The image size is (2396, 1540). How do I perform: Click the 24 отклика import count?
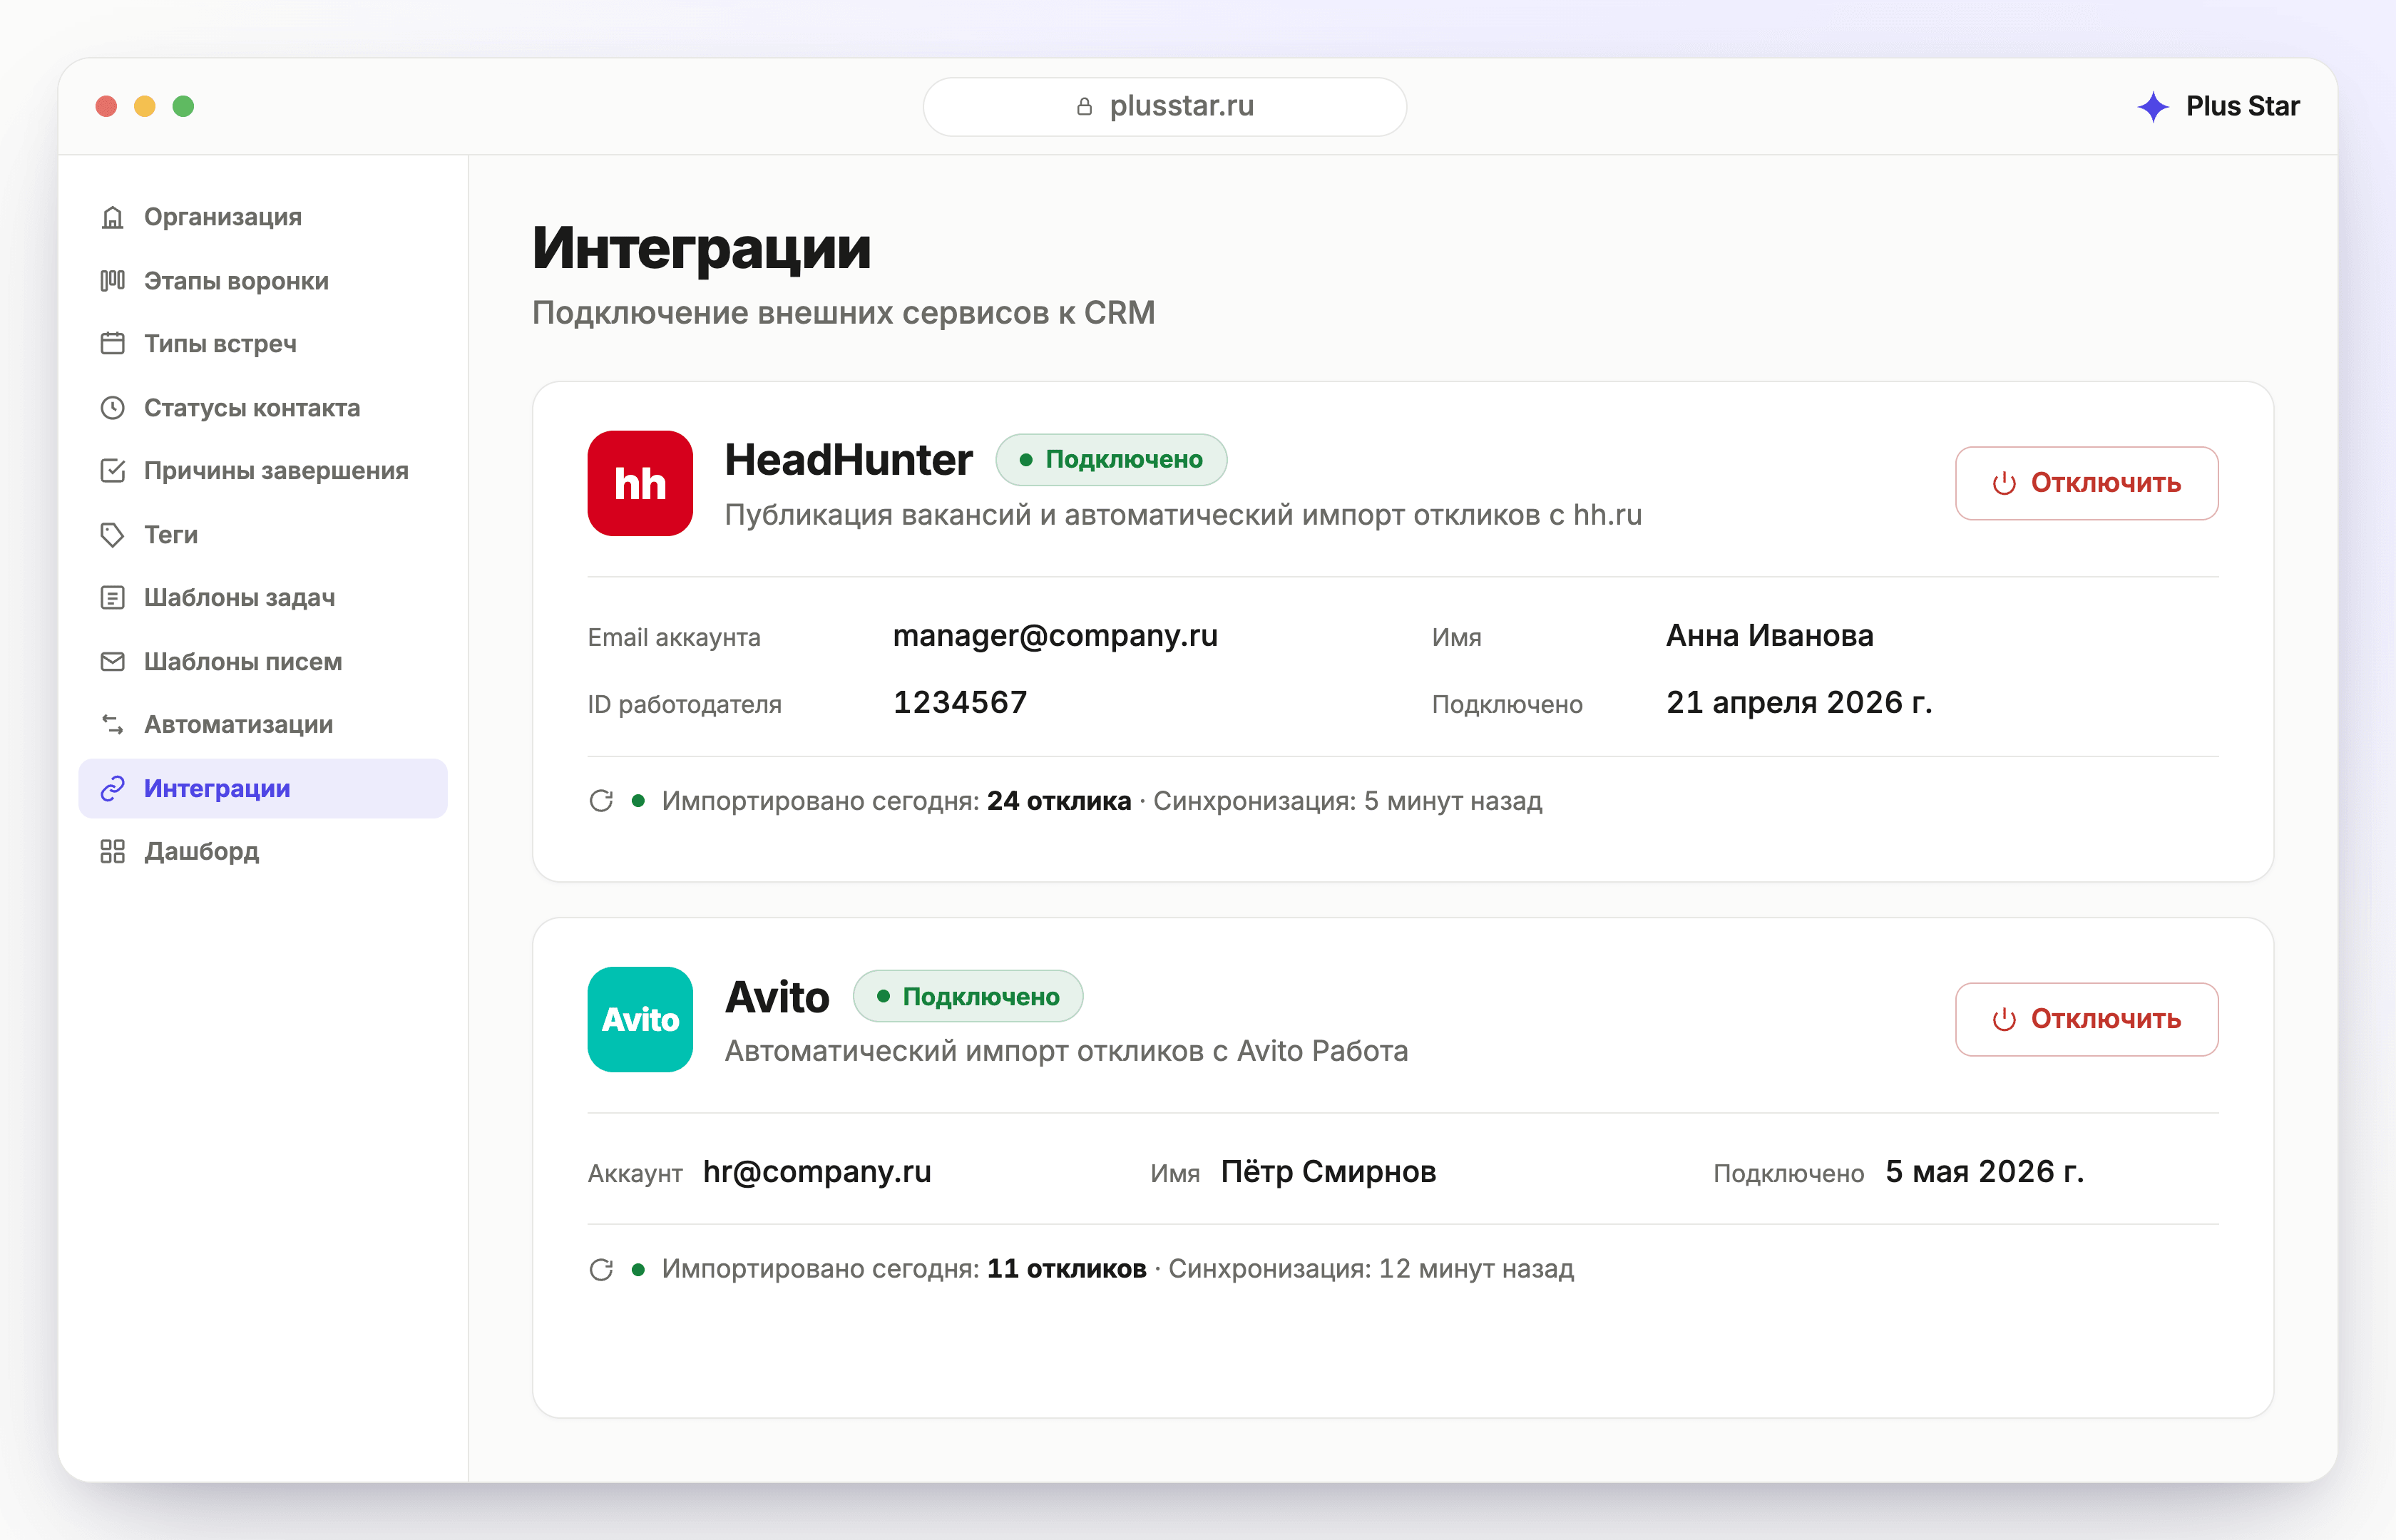pos(1059,801)
